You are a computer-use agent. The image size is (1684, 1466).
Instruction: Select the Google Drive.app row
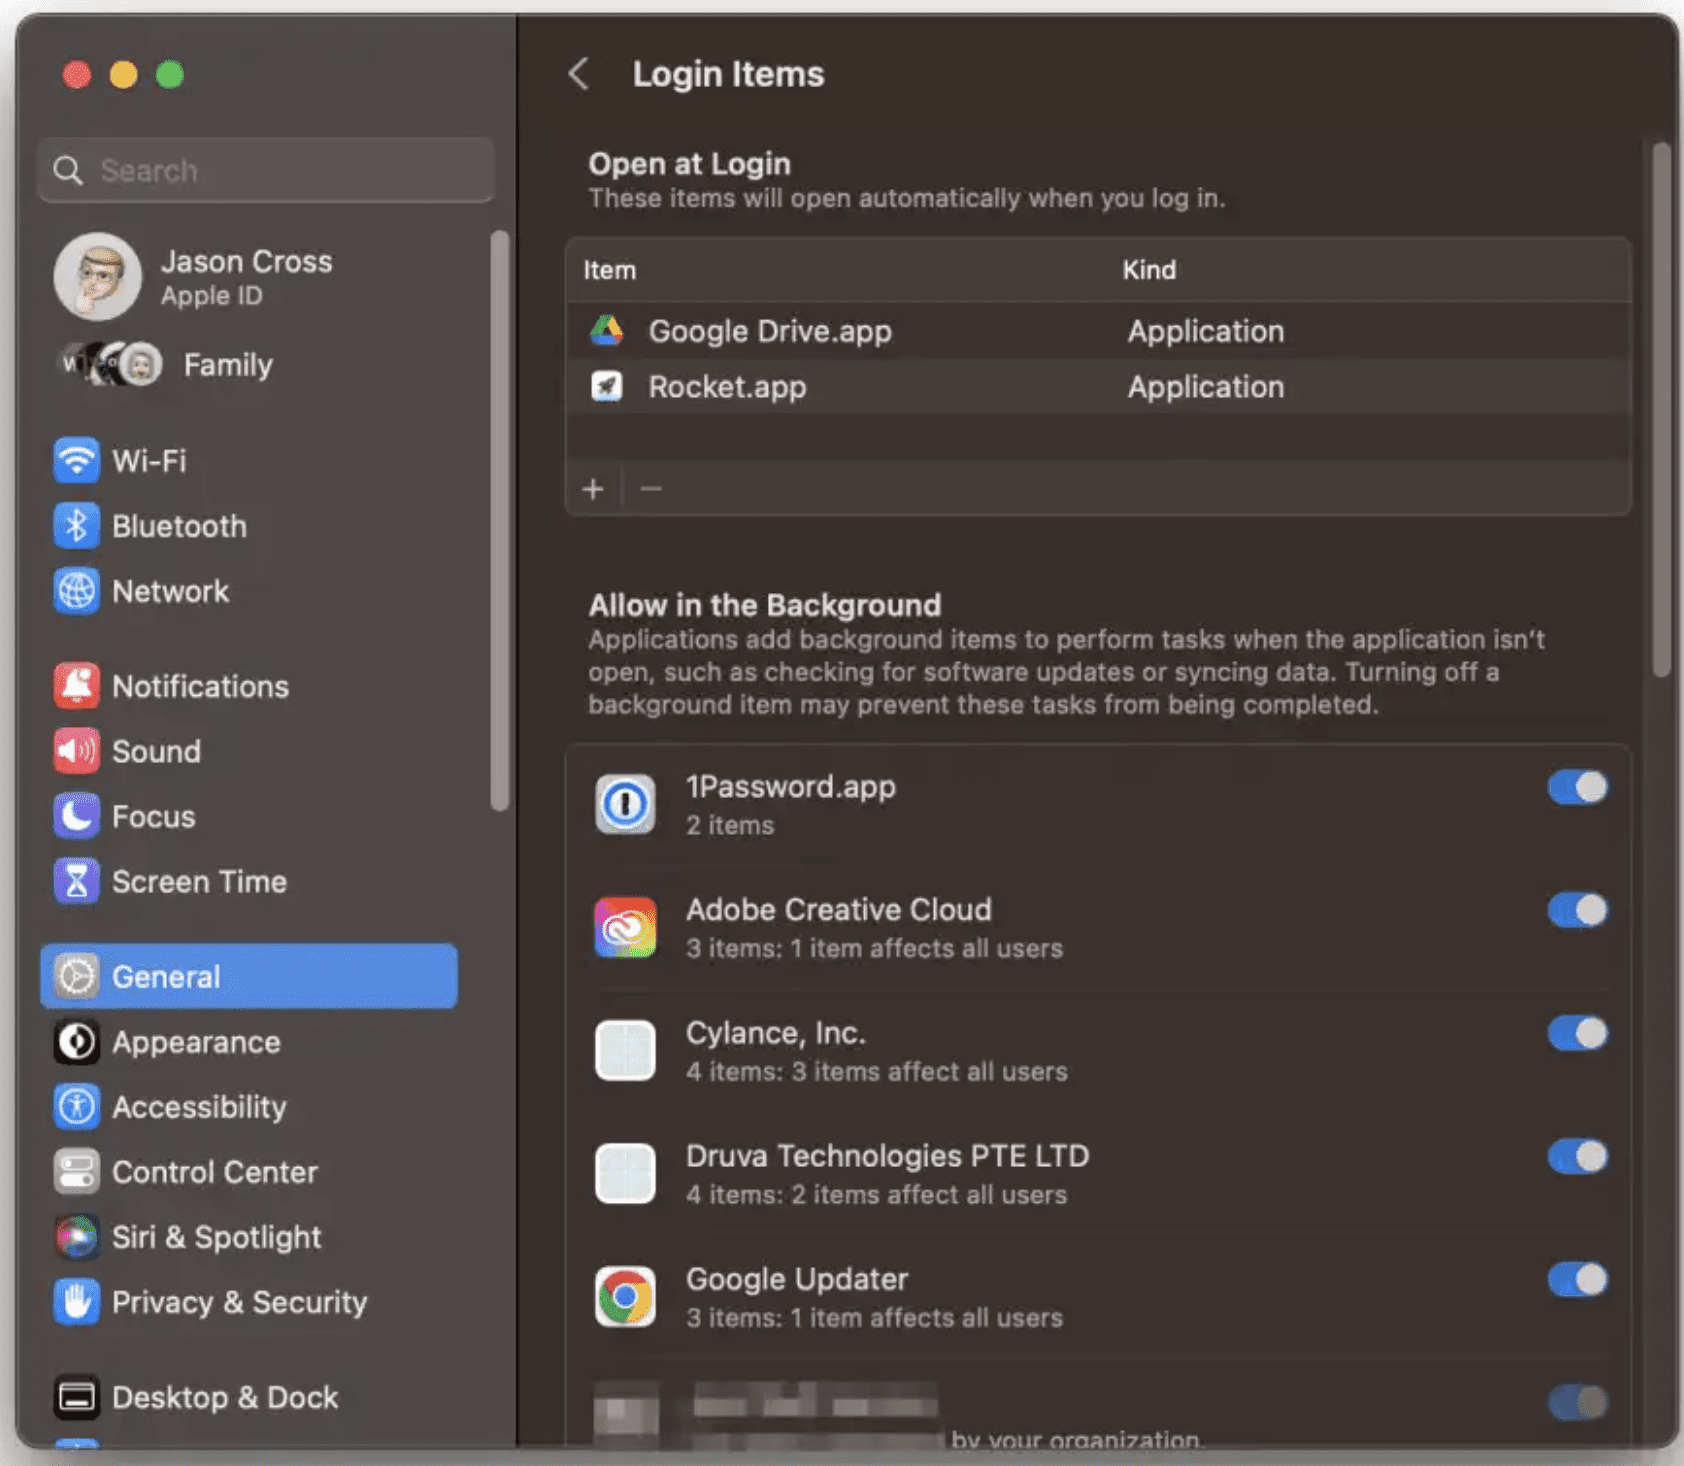[x=1098, y=331]
